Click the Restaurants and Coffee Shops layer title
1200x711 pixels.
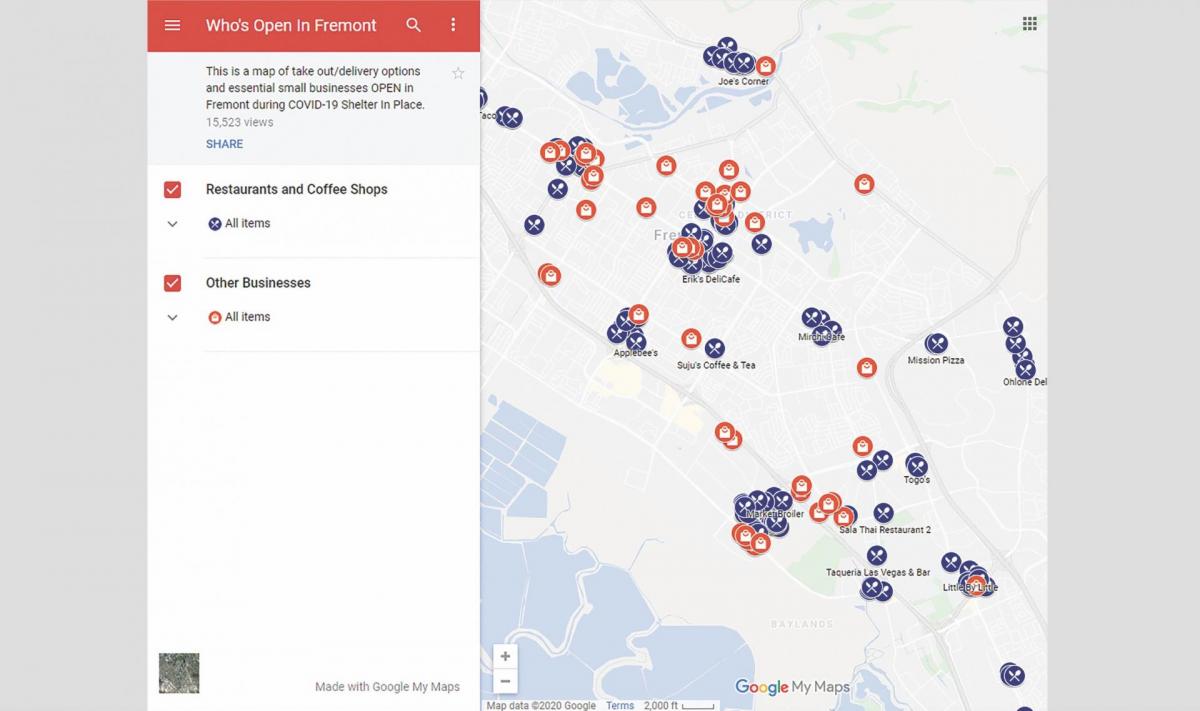pos(296,189)
